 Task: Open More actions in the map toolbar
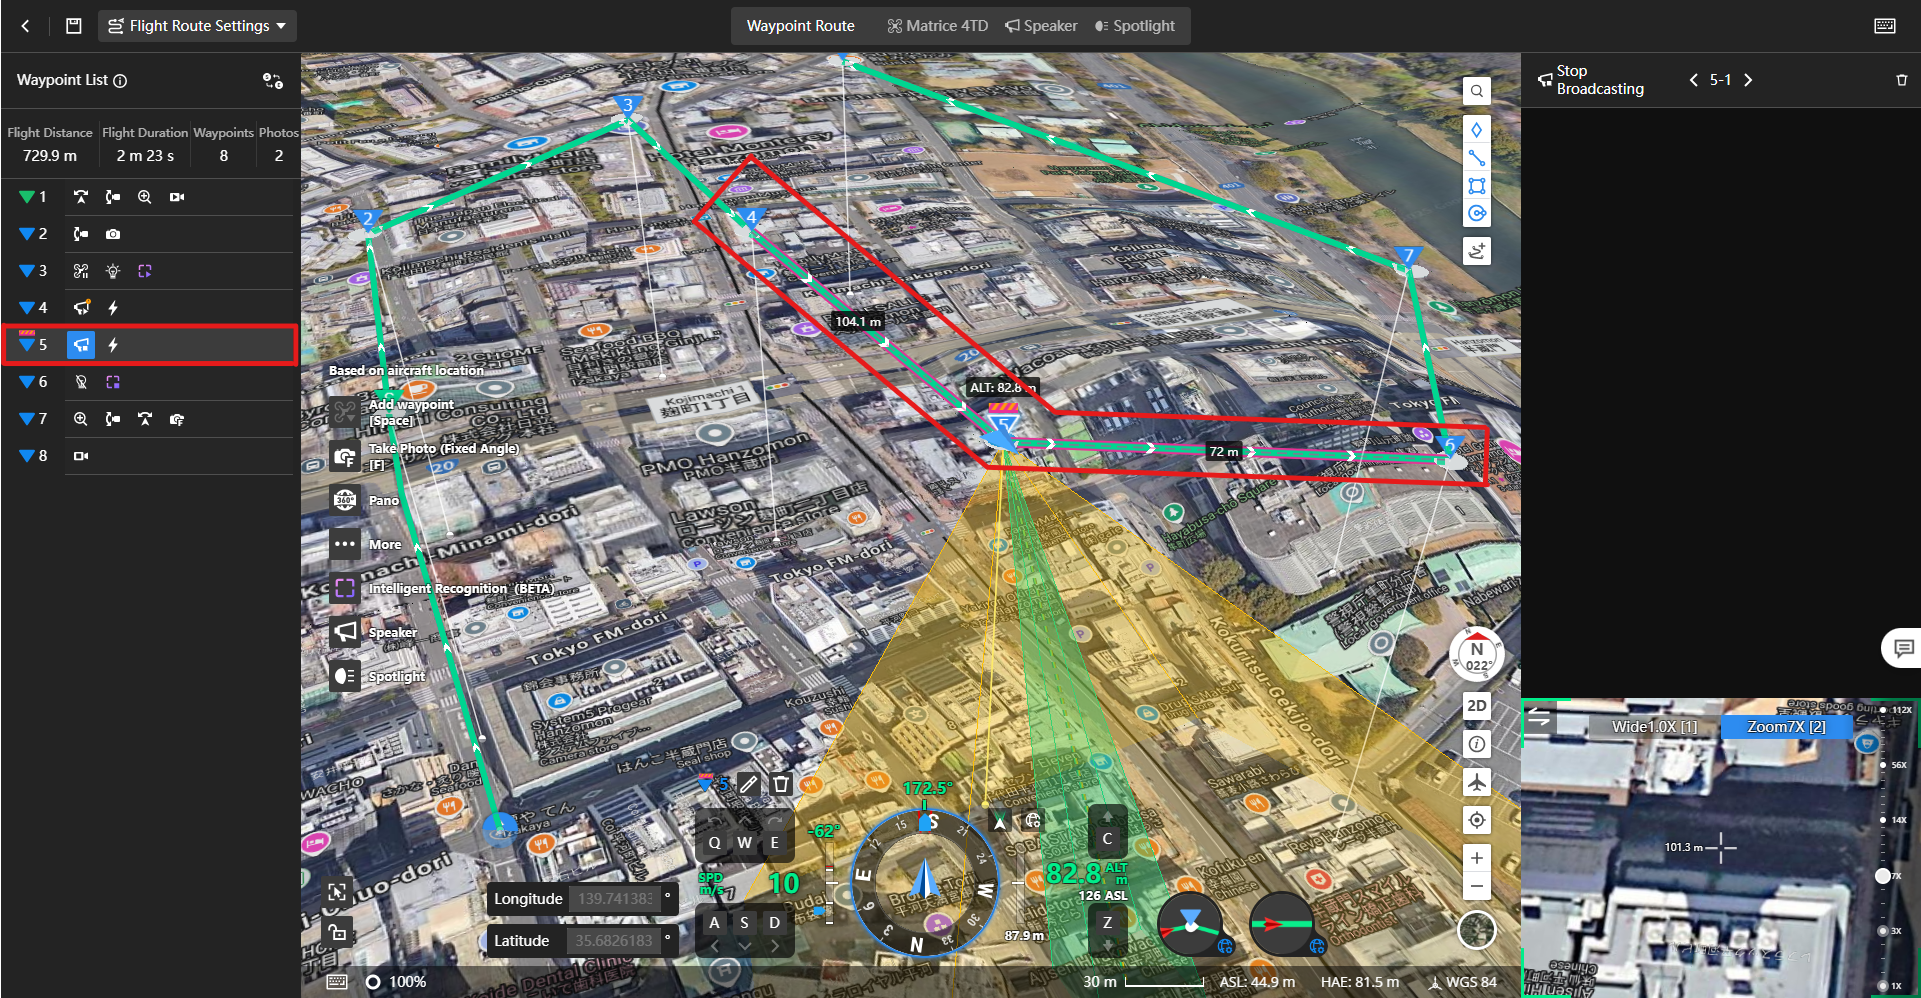point(345,545)
